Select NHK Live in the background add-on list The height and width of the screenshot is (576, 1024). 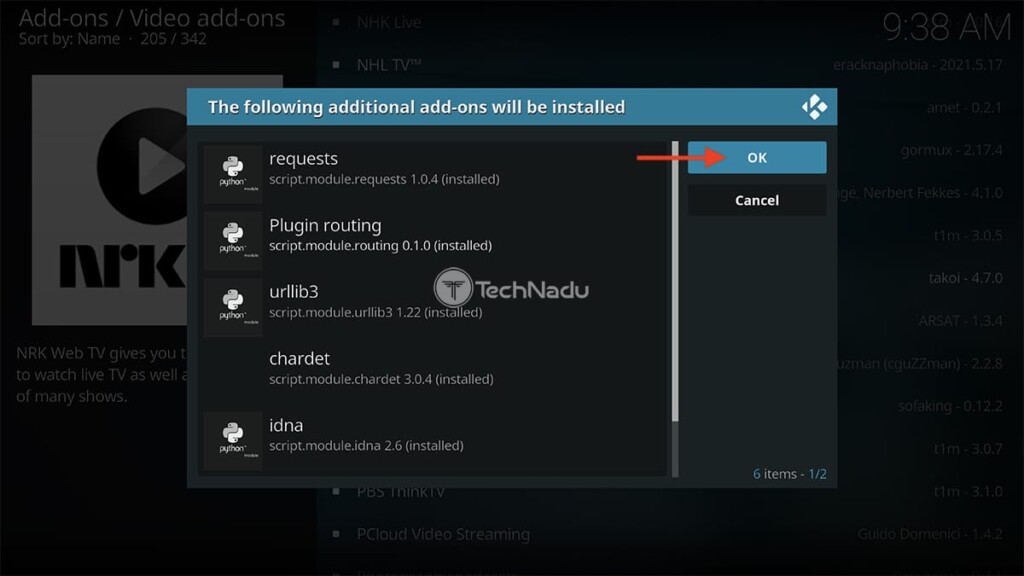point(389,22)
